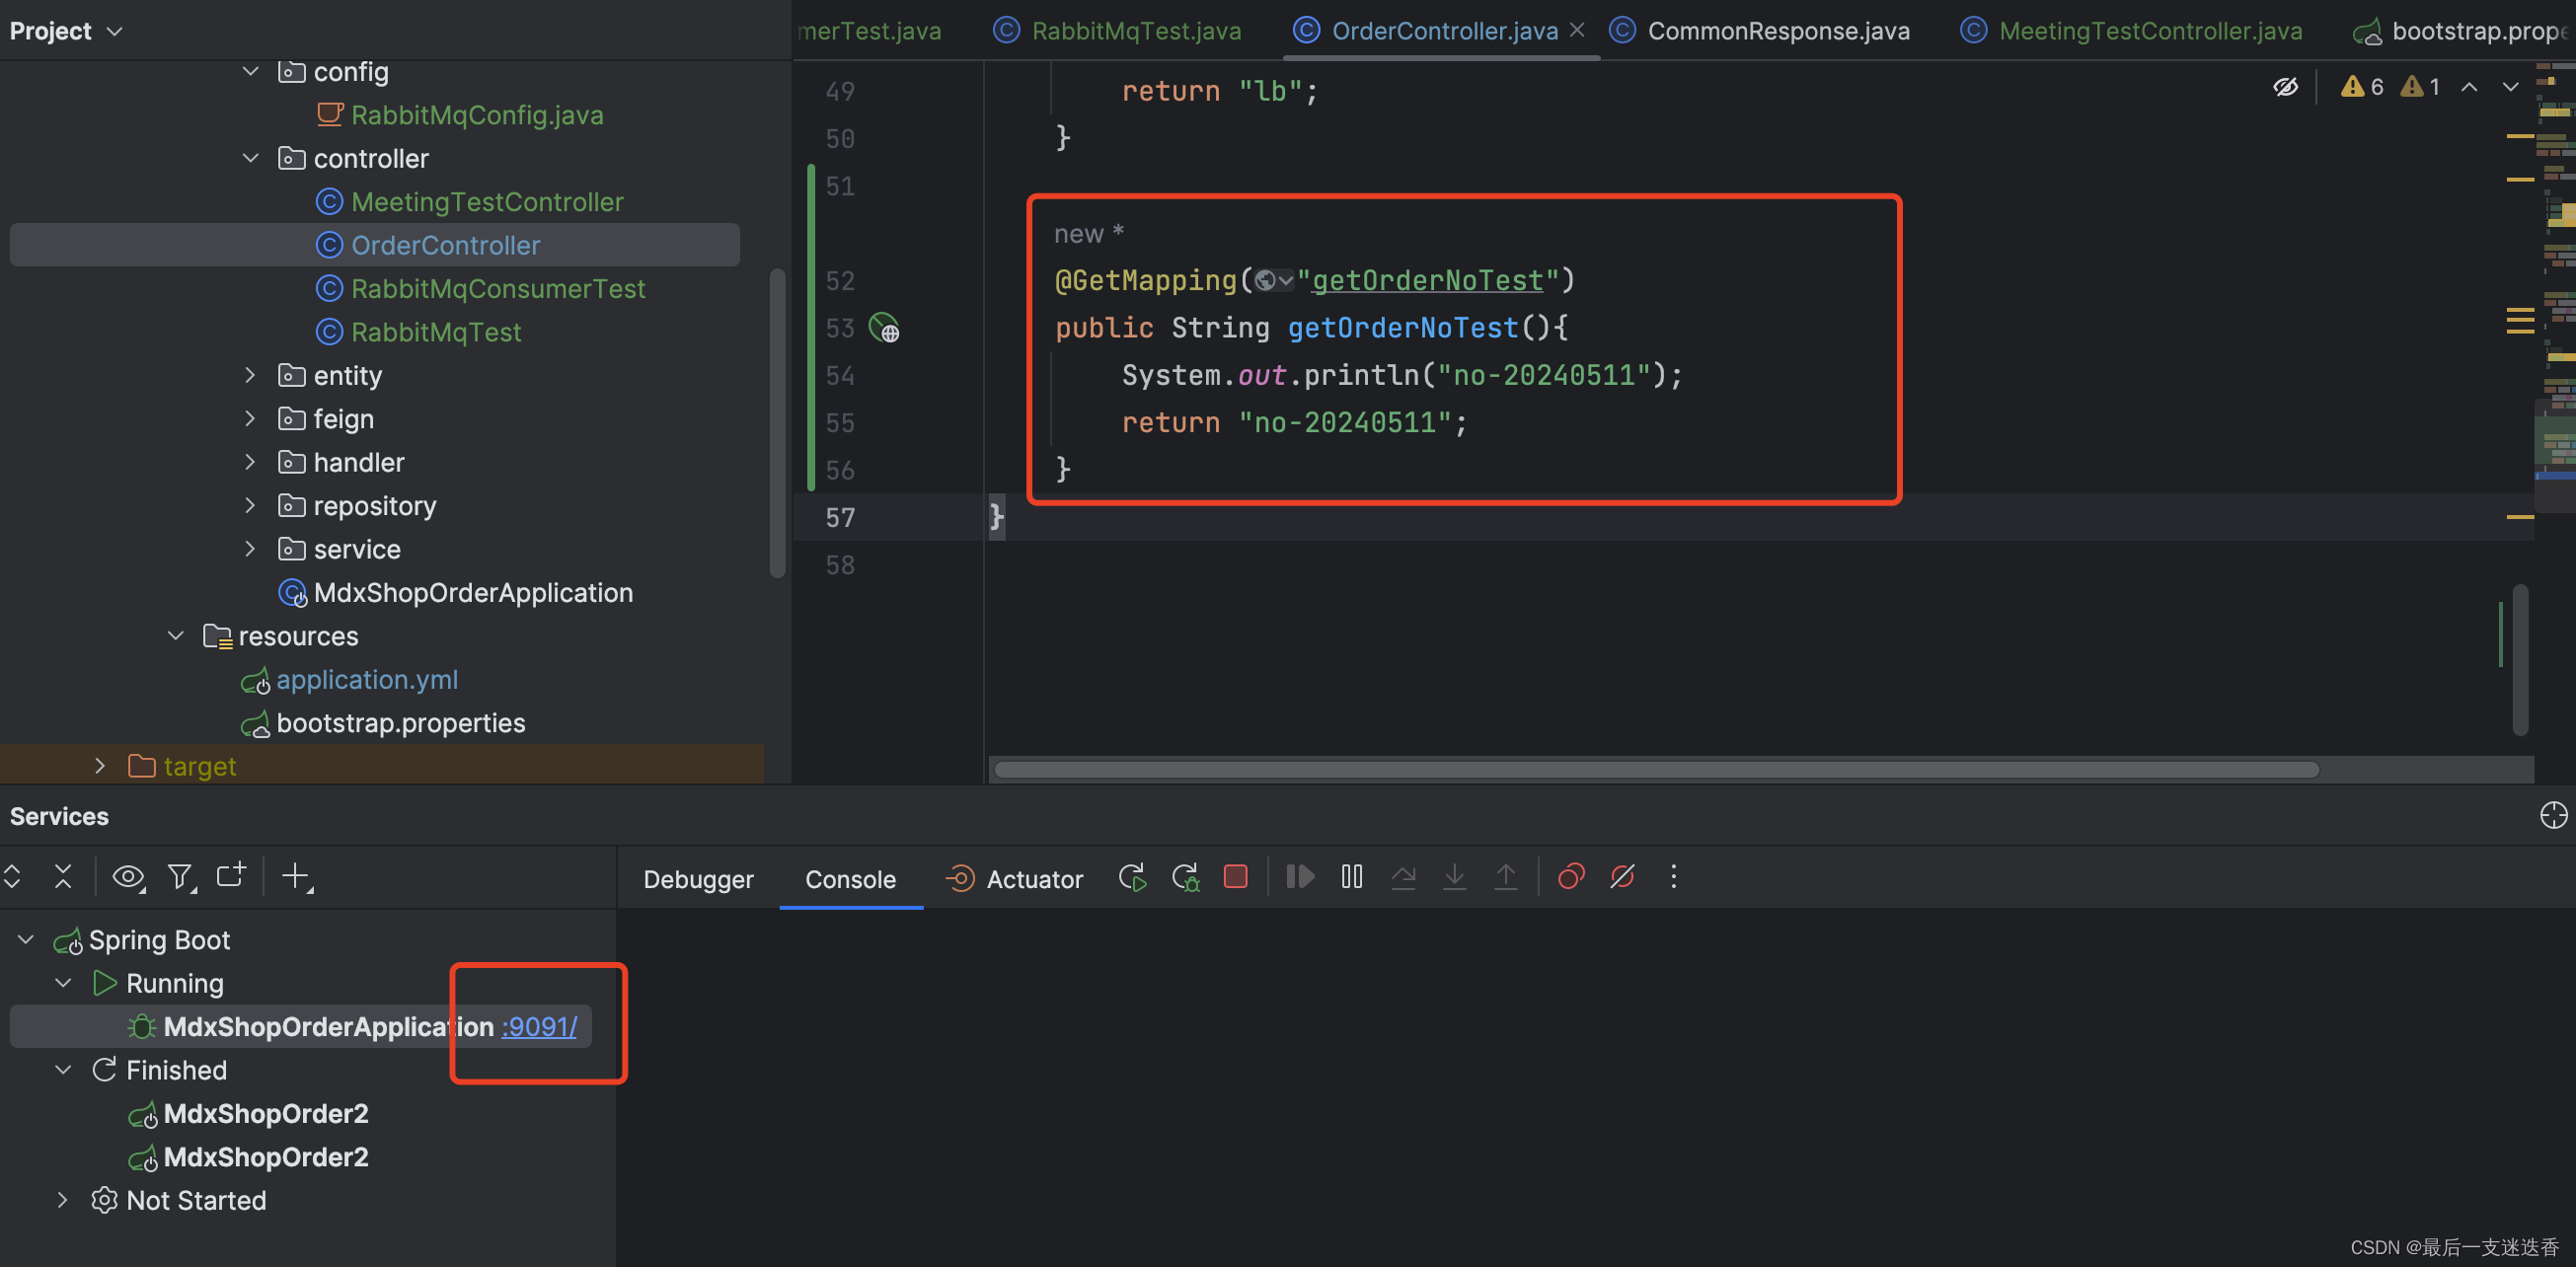Click the gutter web endpoint icon on line 53
The image size is (2576, 1267).
(x=884, y=328)
